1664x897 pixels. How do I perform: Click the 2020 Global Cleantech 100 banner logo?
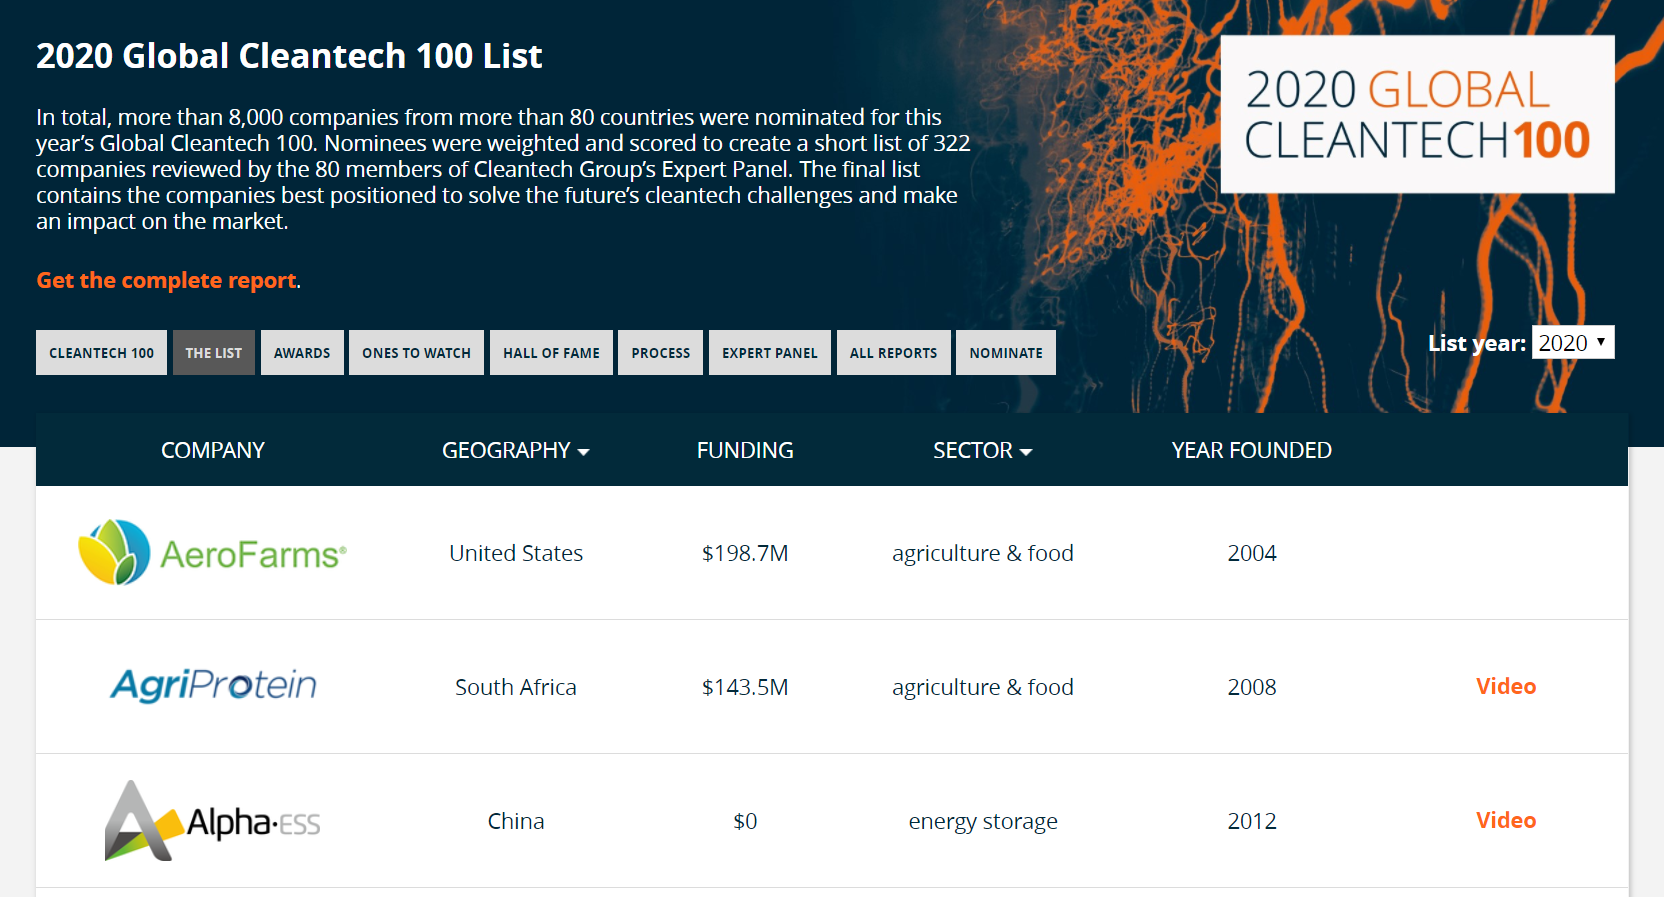click(1417, 114)
